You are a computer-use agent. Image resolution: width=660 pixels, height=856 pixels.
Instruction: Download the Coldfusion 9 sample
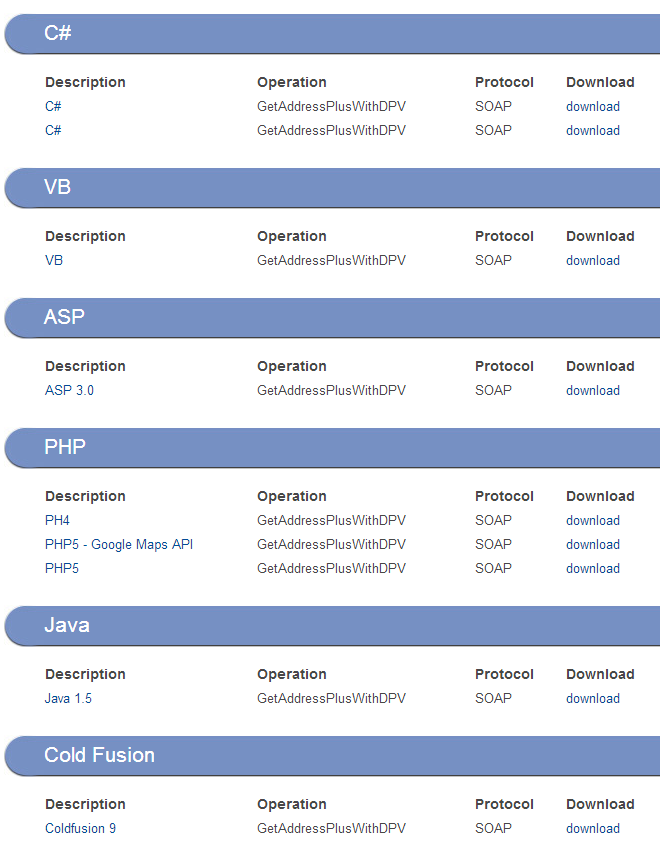pyautogui.click(x=593, y=828)
